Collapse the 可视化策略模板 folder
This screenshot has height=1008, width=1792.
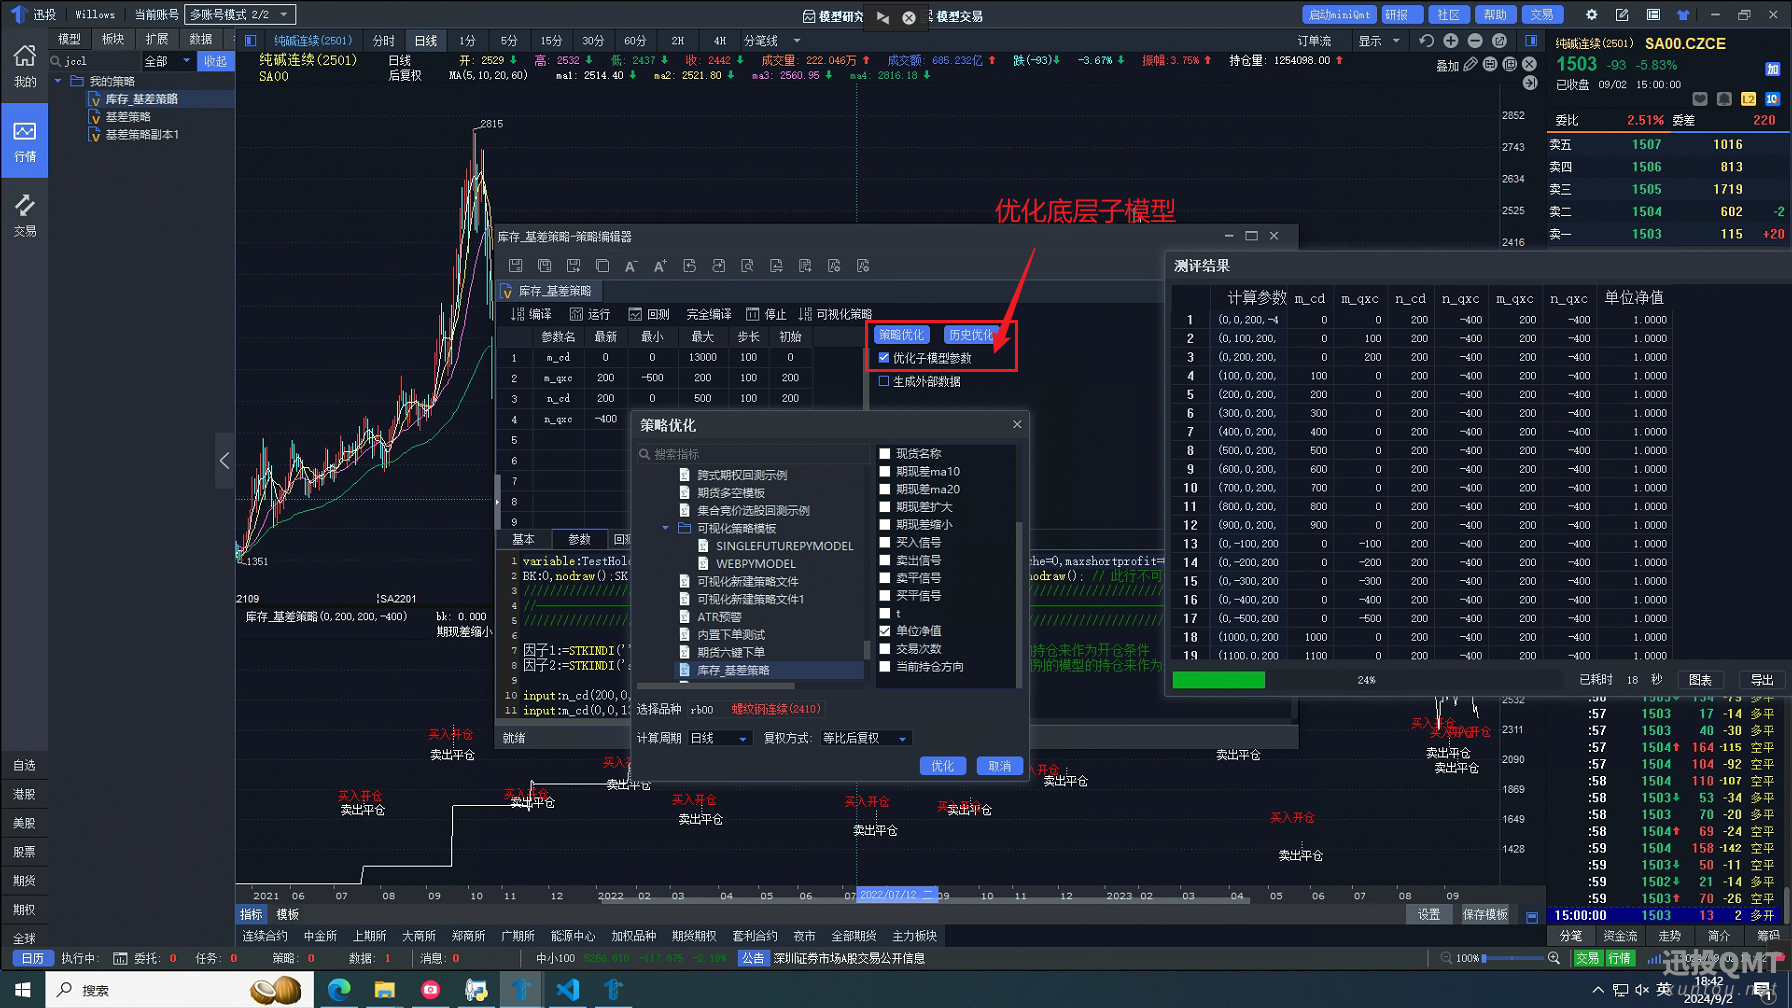tap(666, 528)
